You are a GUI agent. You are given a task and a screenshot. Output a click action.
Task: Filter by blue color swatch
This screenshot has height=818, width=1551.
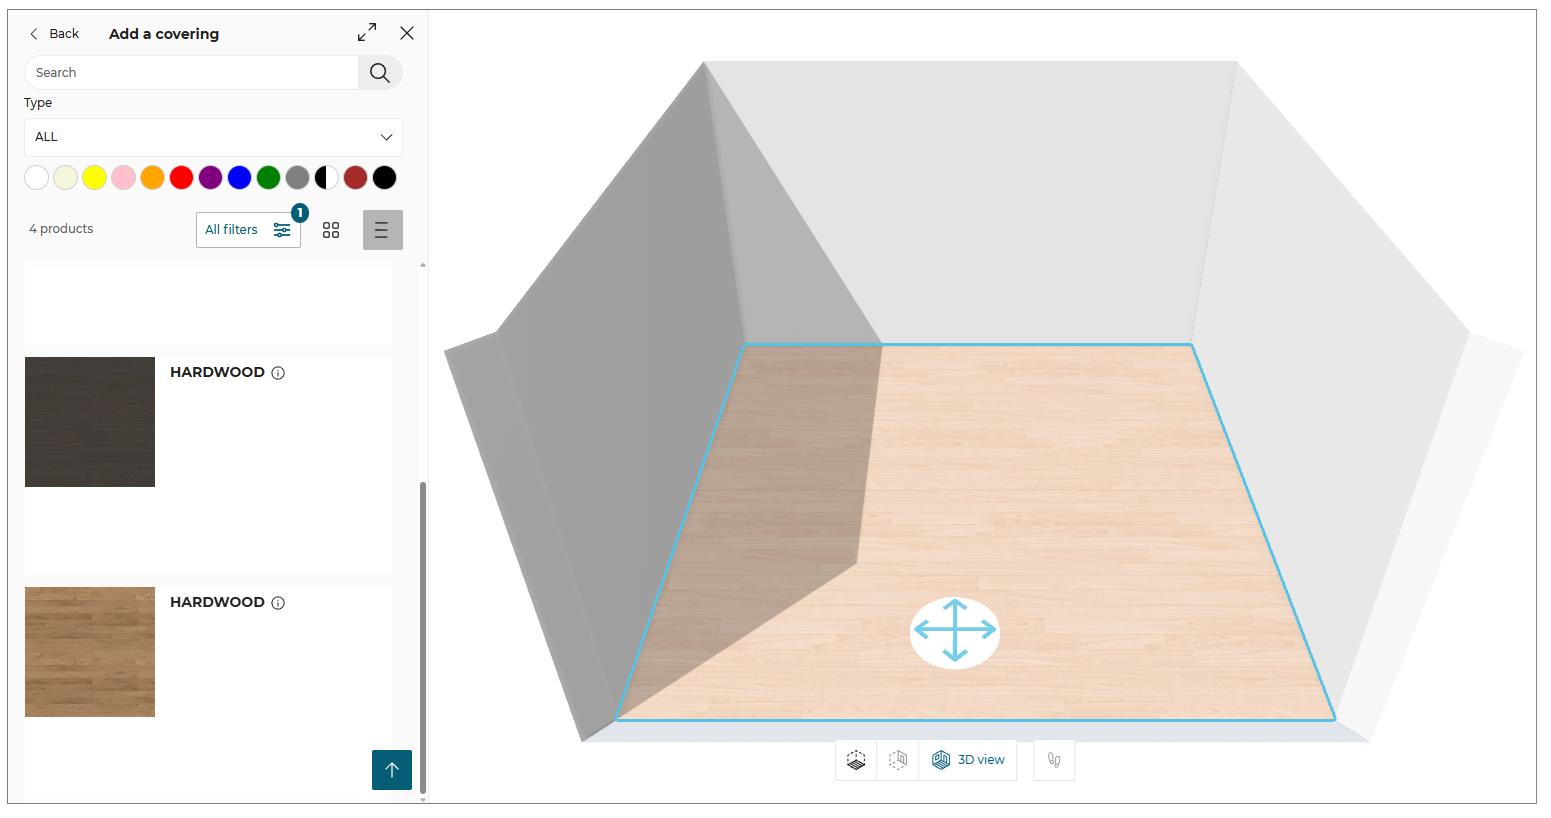tap(239, 178)
